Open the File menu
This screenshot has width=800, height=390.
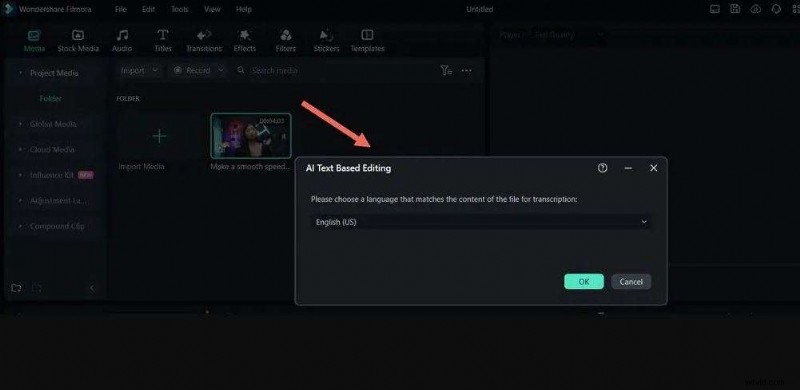click(x=120, y=9)
